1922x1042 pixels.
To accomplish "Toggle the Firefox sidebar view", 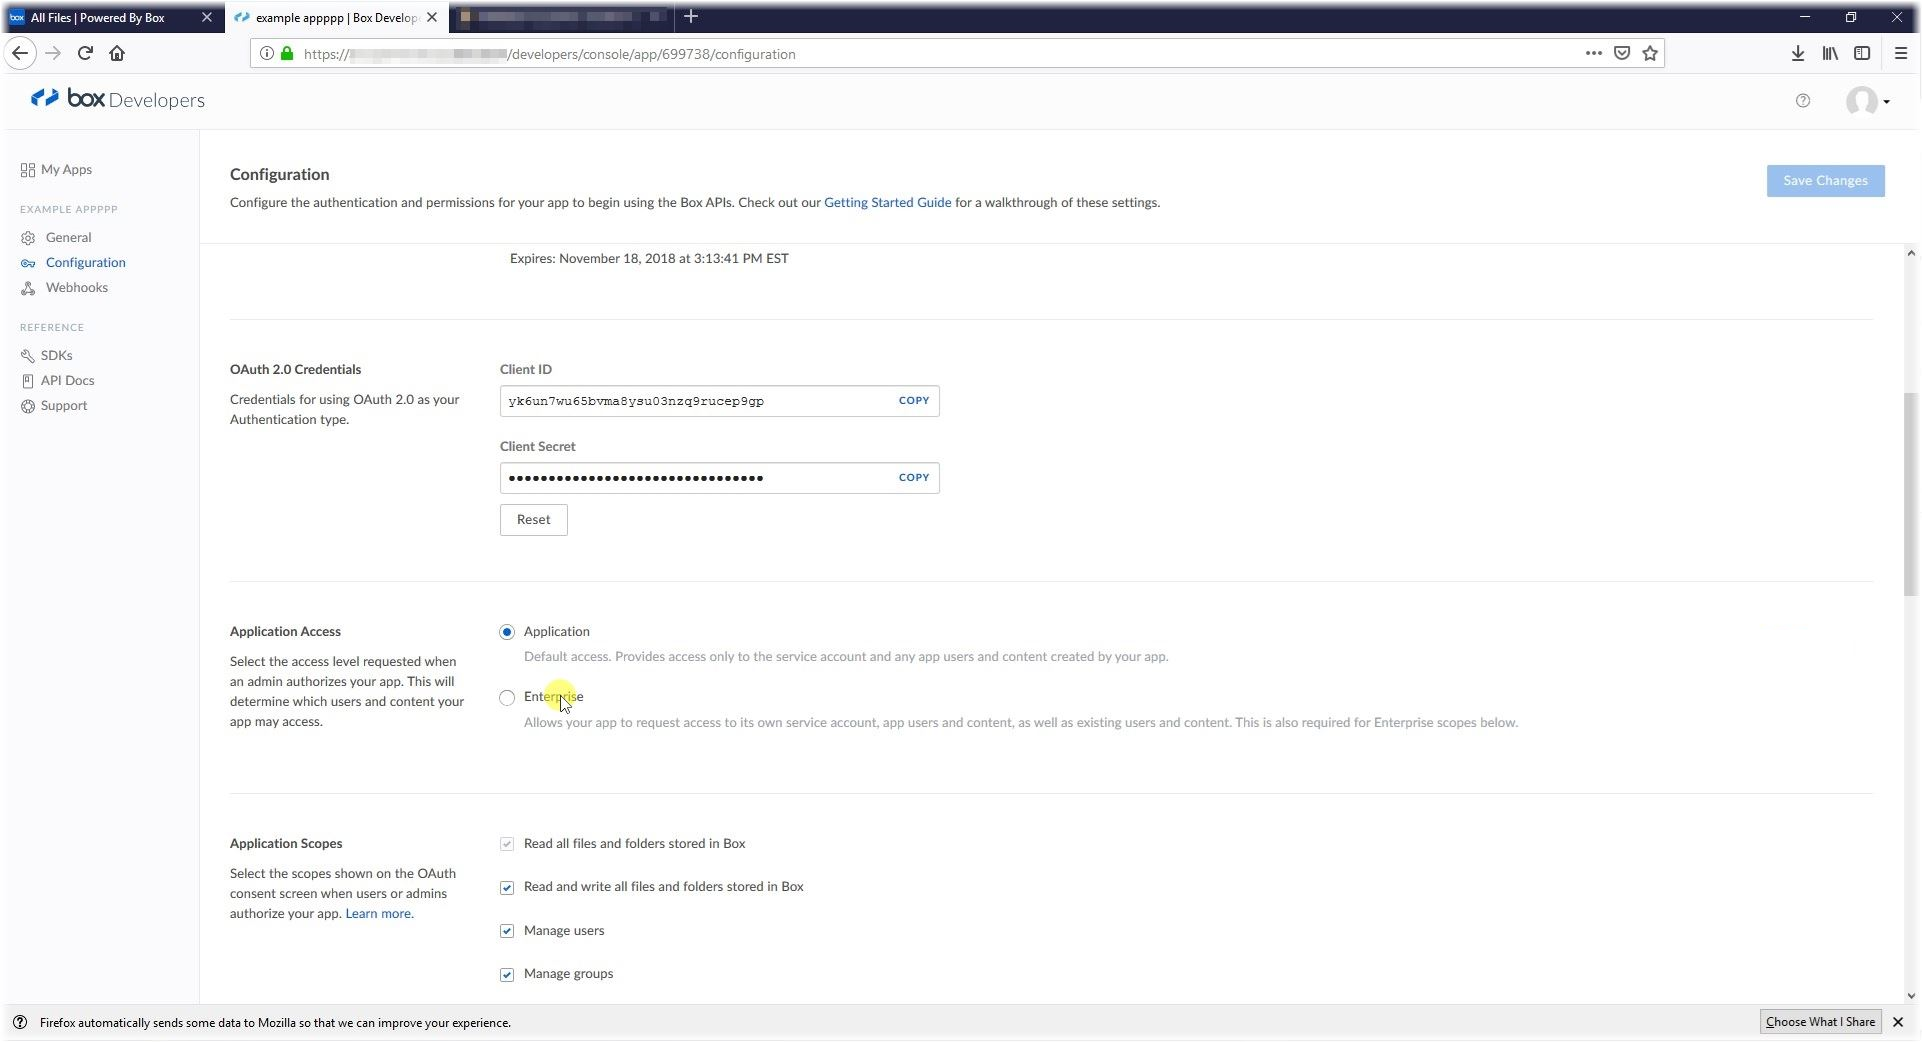I will click(x=1862, y=54).
